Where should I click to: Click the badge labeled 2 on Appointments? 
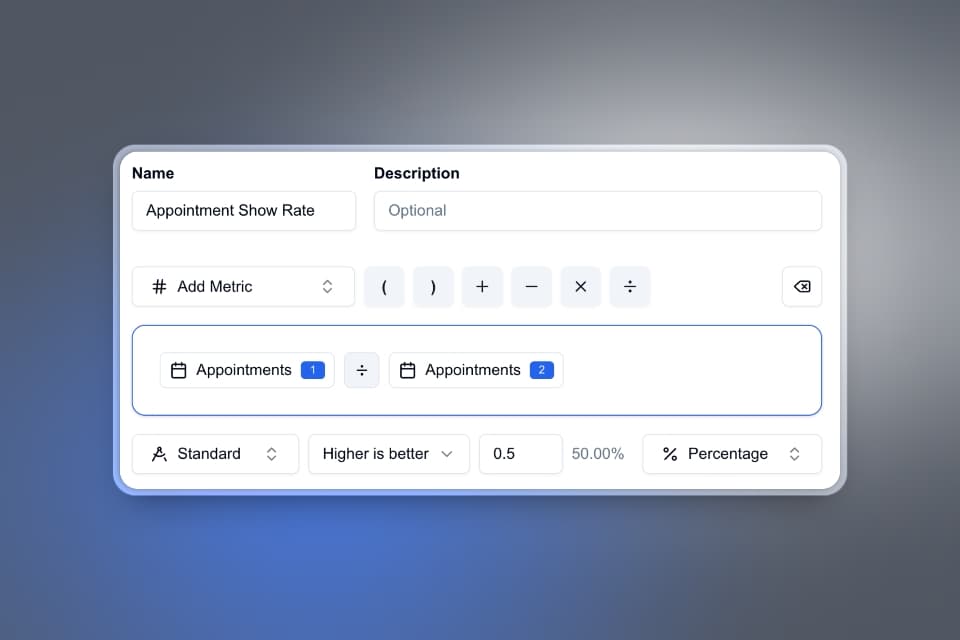pyautogui.click(x=540, y=370)
